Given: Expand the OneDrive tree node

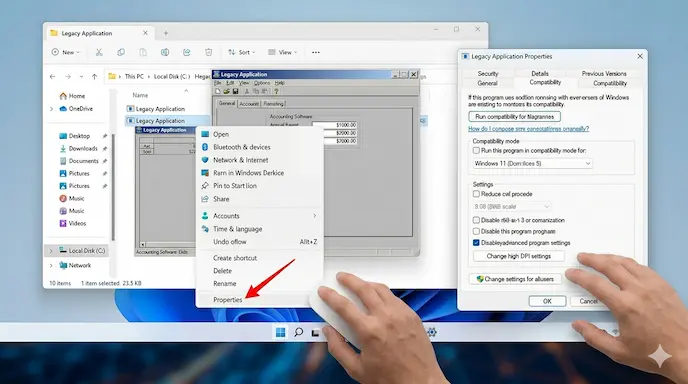Looking at the screenshot, I should (51, 109).
